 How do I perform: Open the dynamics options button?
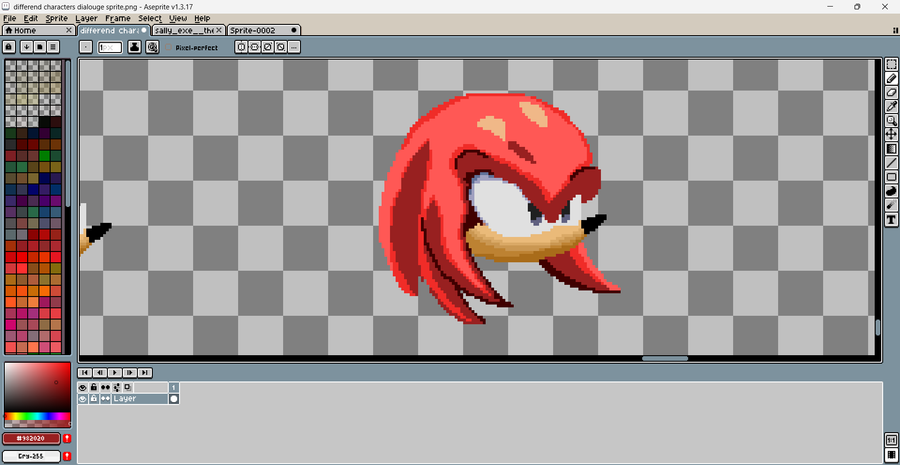(x=152, y=47)
